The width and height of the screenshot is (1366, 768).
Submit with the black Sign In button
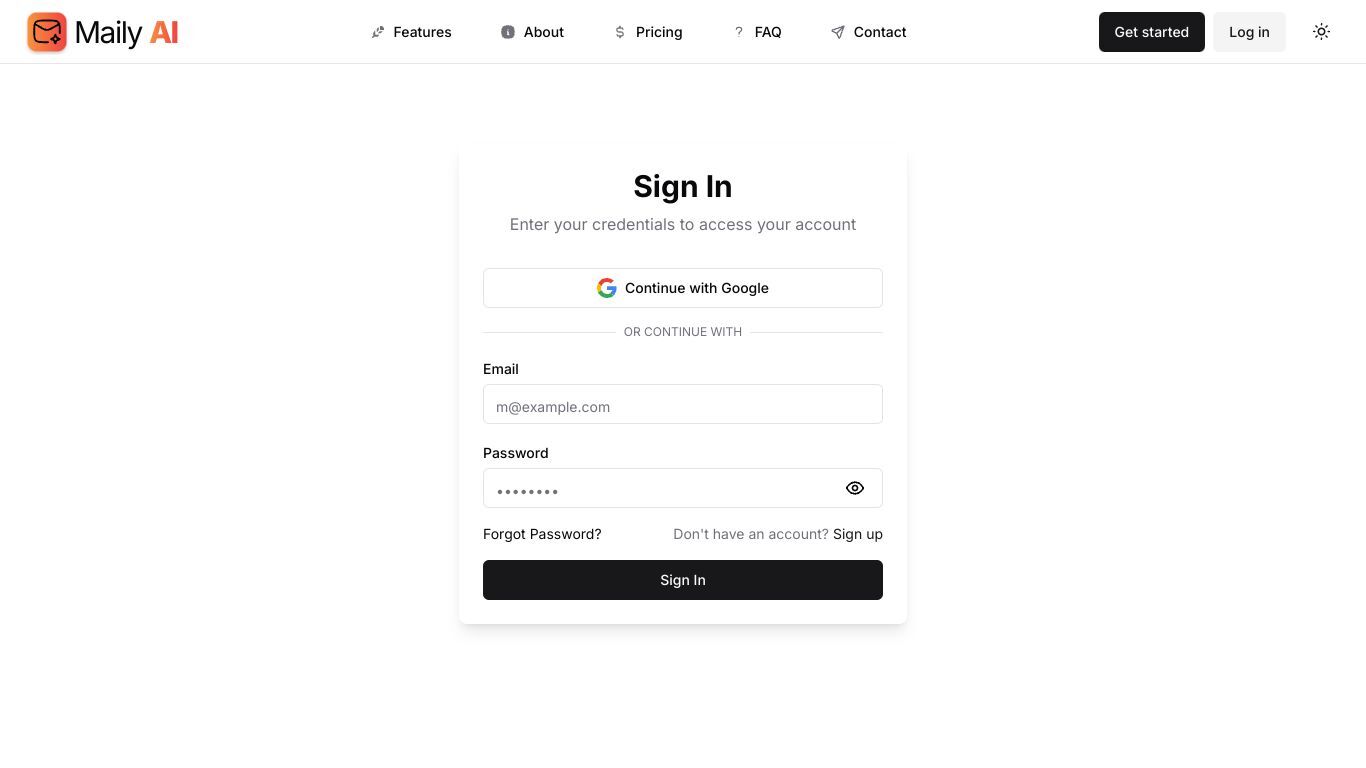tap(683, 580)
